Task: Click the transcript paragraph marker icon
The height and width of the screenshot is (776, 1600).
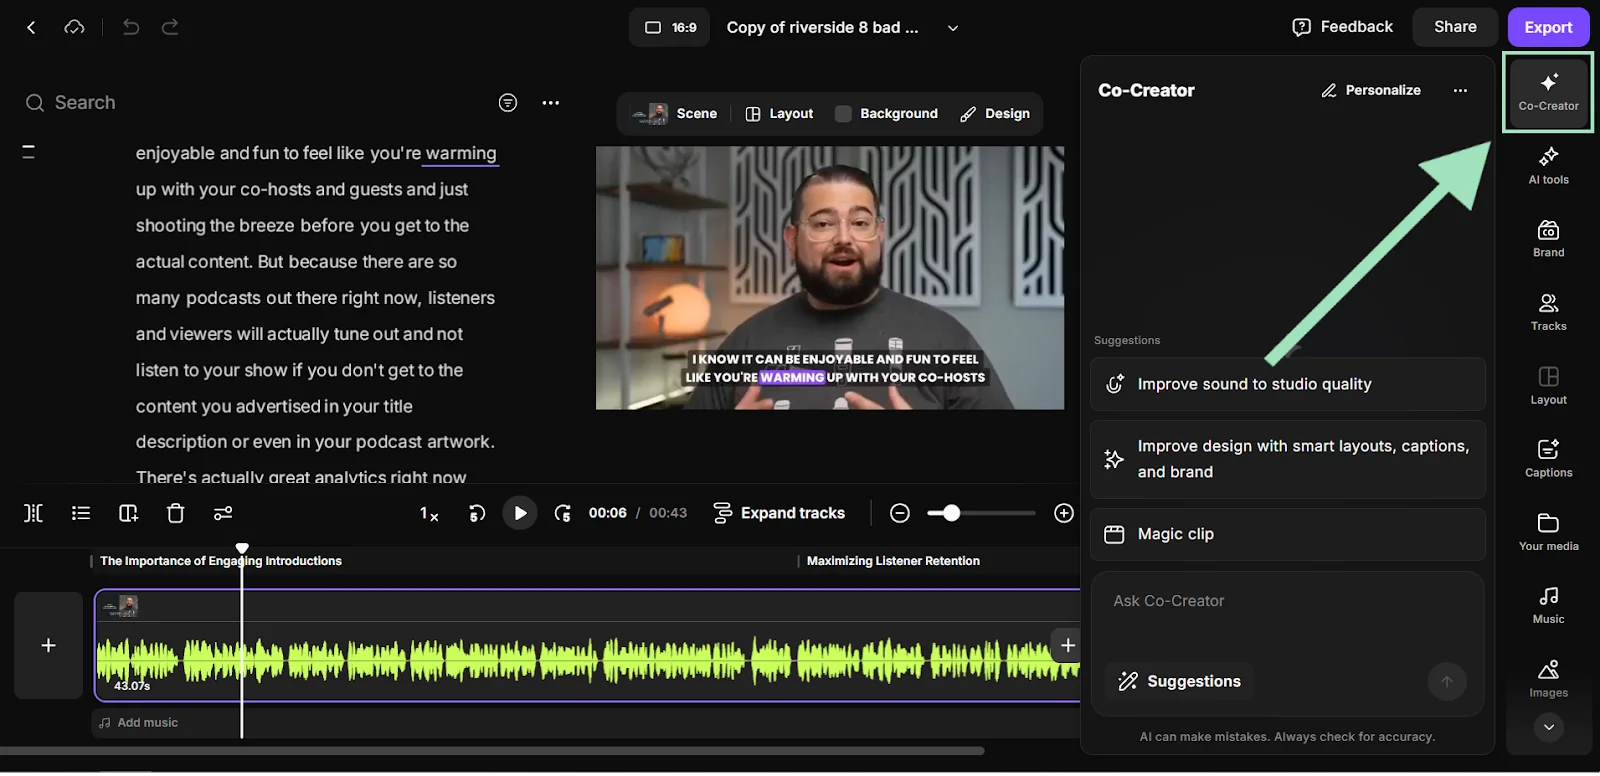Action: (28, 152)
